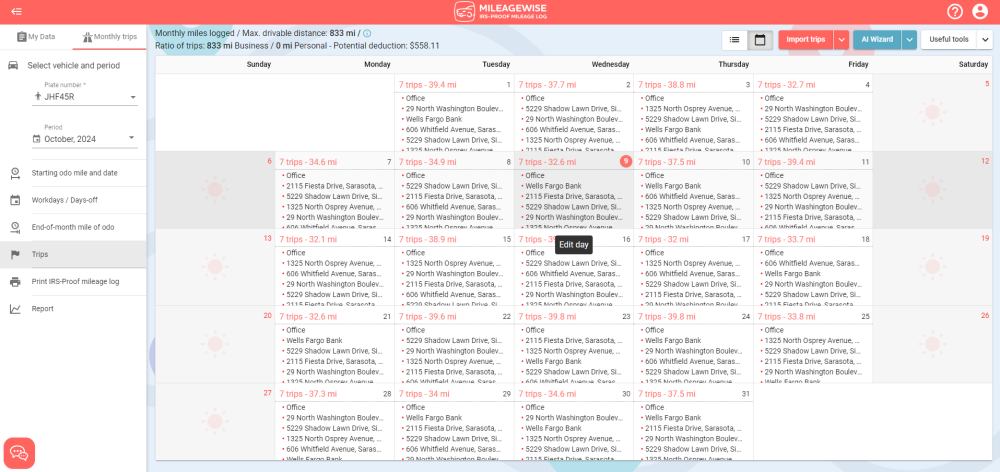1000x472 pixels.
Task: Select the Monthly trips tab
Action: (109, 37)
